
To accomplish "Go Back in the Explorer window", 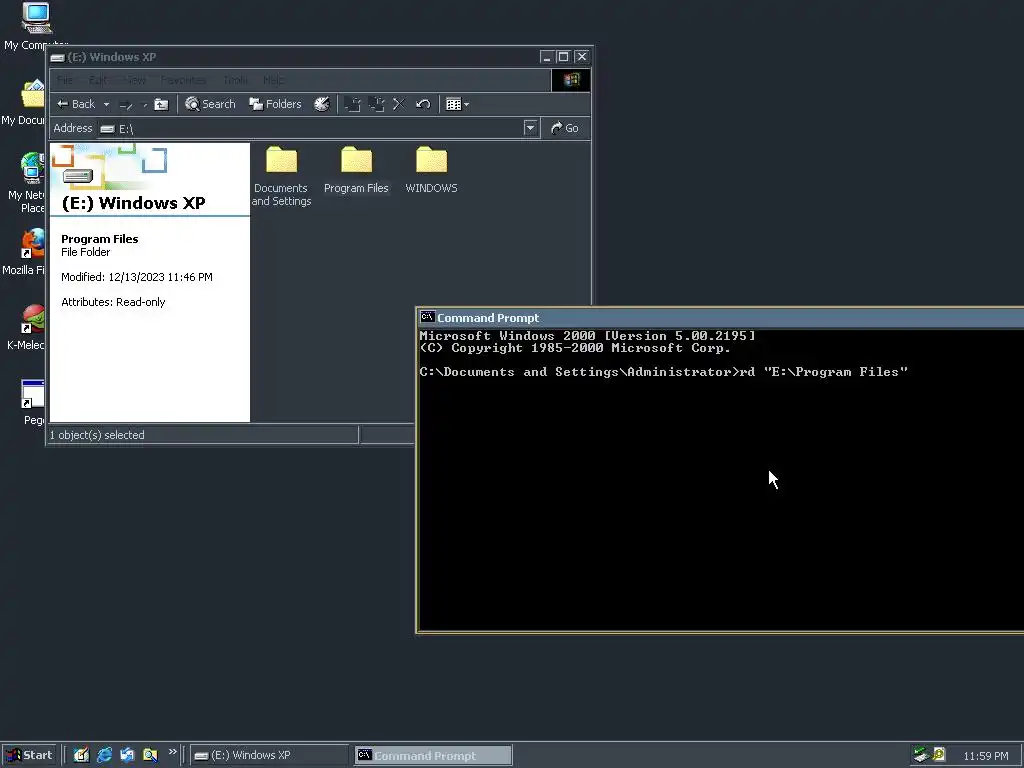I will 76,104.
